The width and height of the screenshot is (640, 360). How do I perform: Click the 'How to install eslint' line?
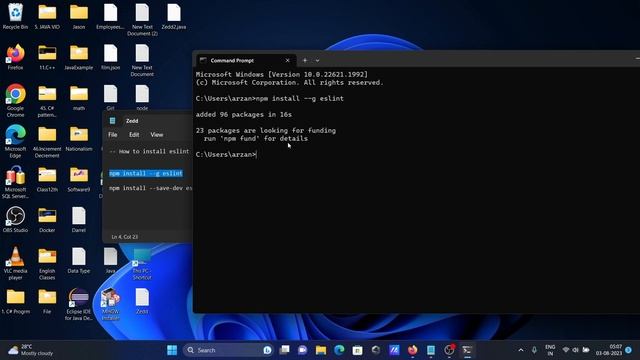tap(149, 151)
